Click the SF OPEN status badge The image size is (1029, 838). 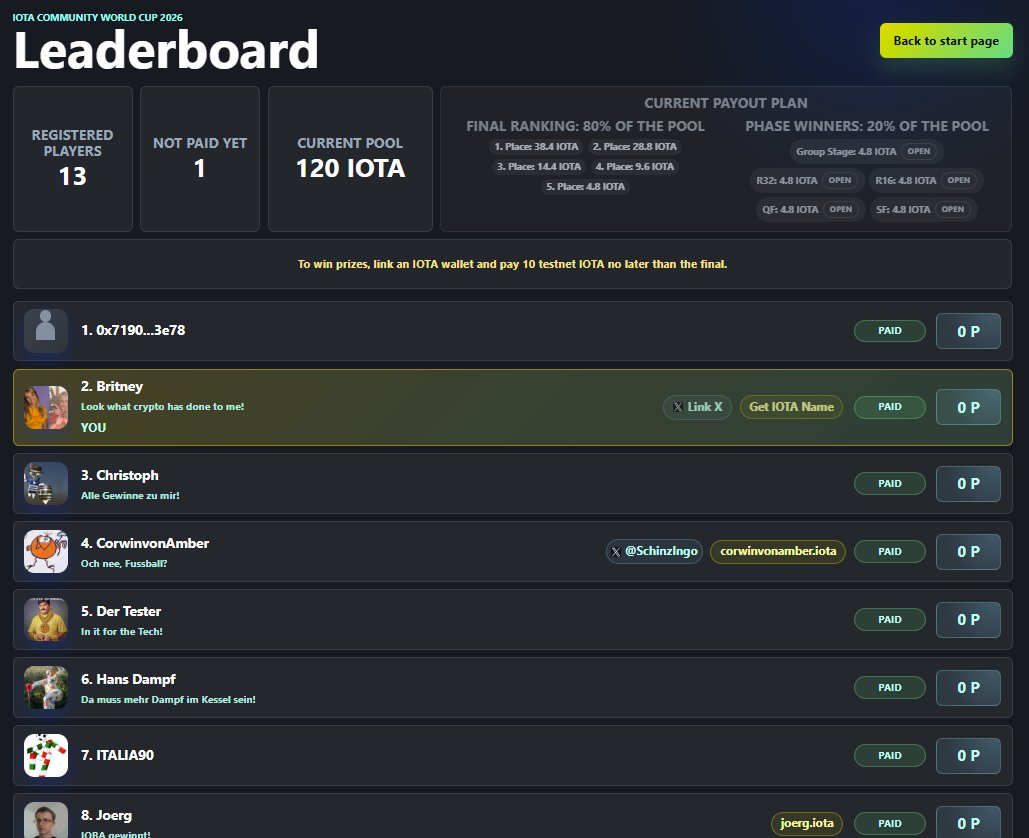tap(953, 209)
